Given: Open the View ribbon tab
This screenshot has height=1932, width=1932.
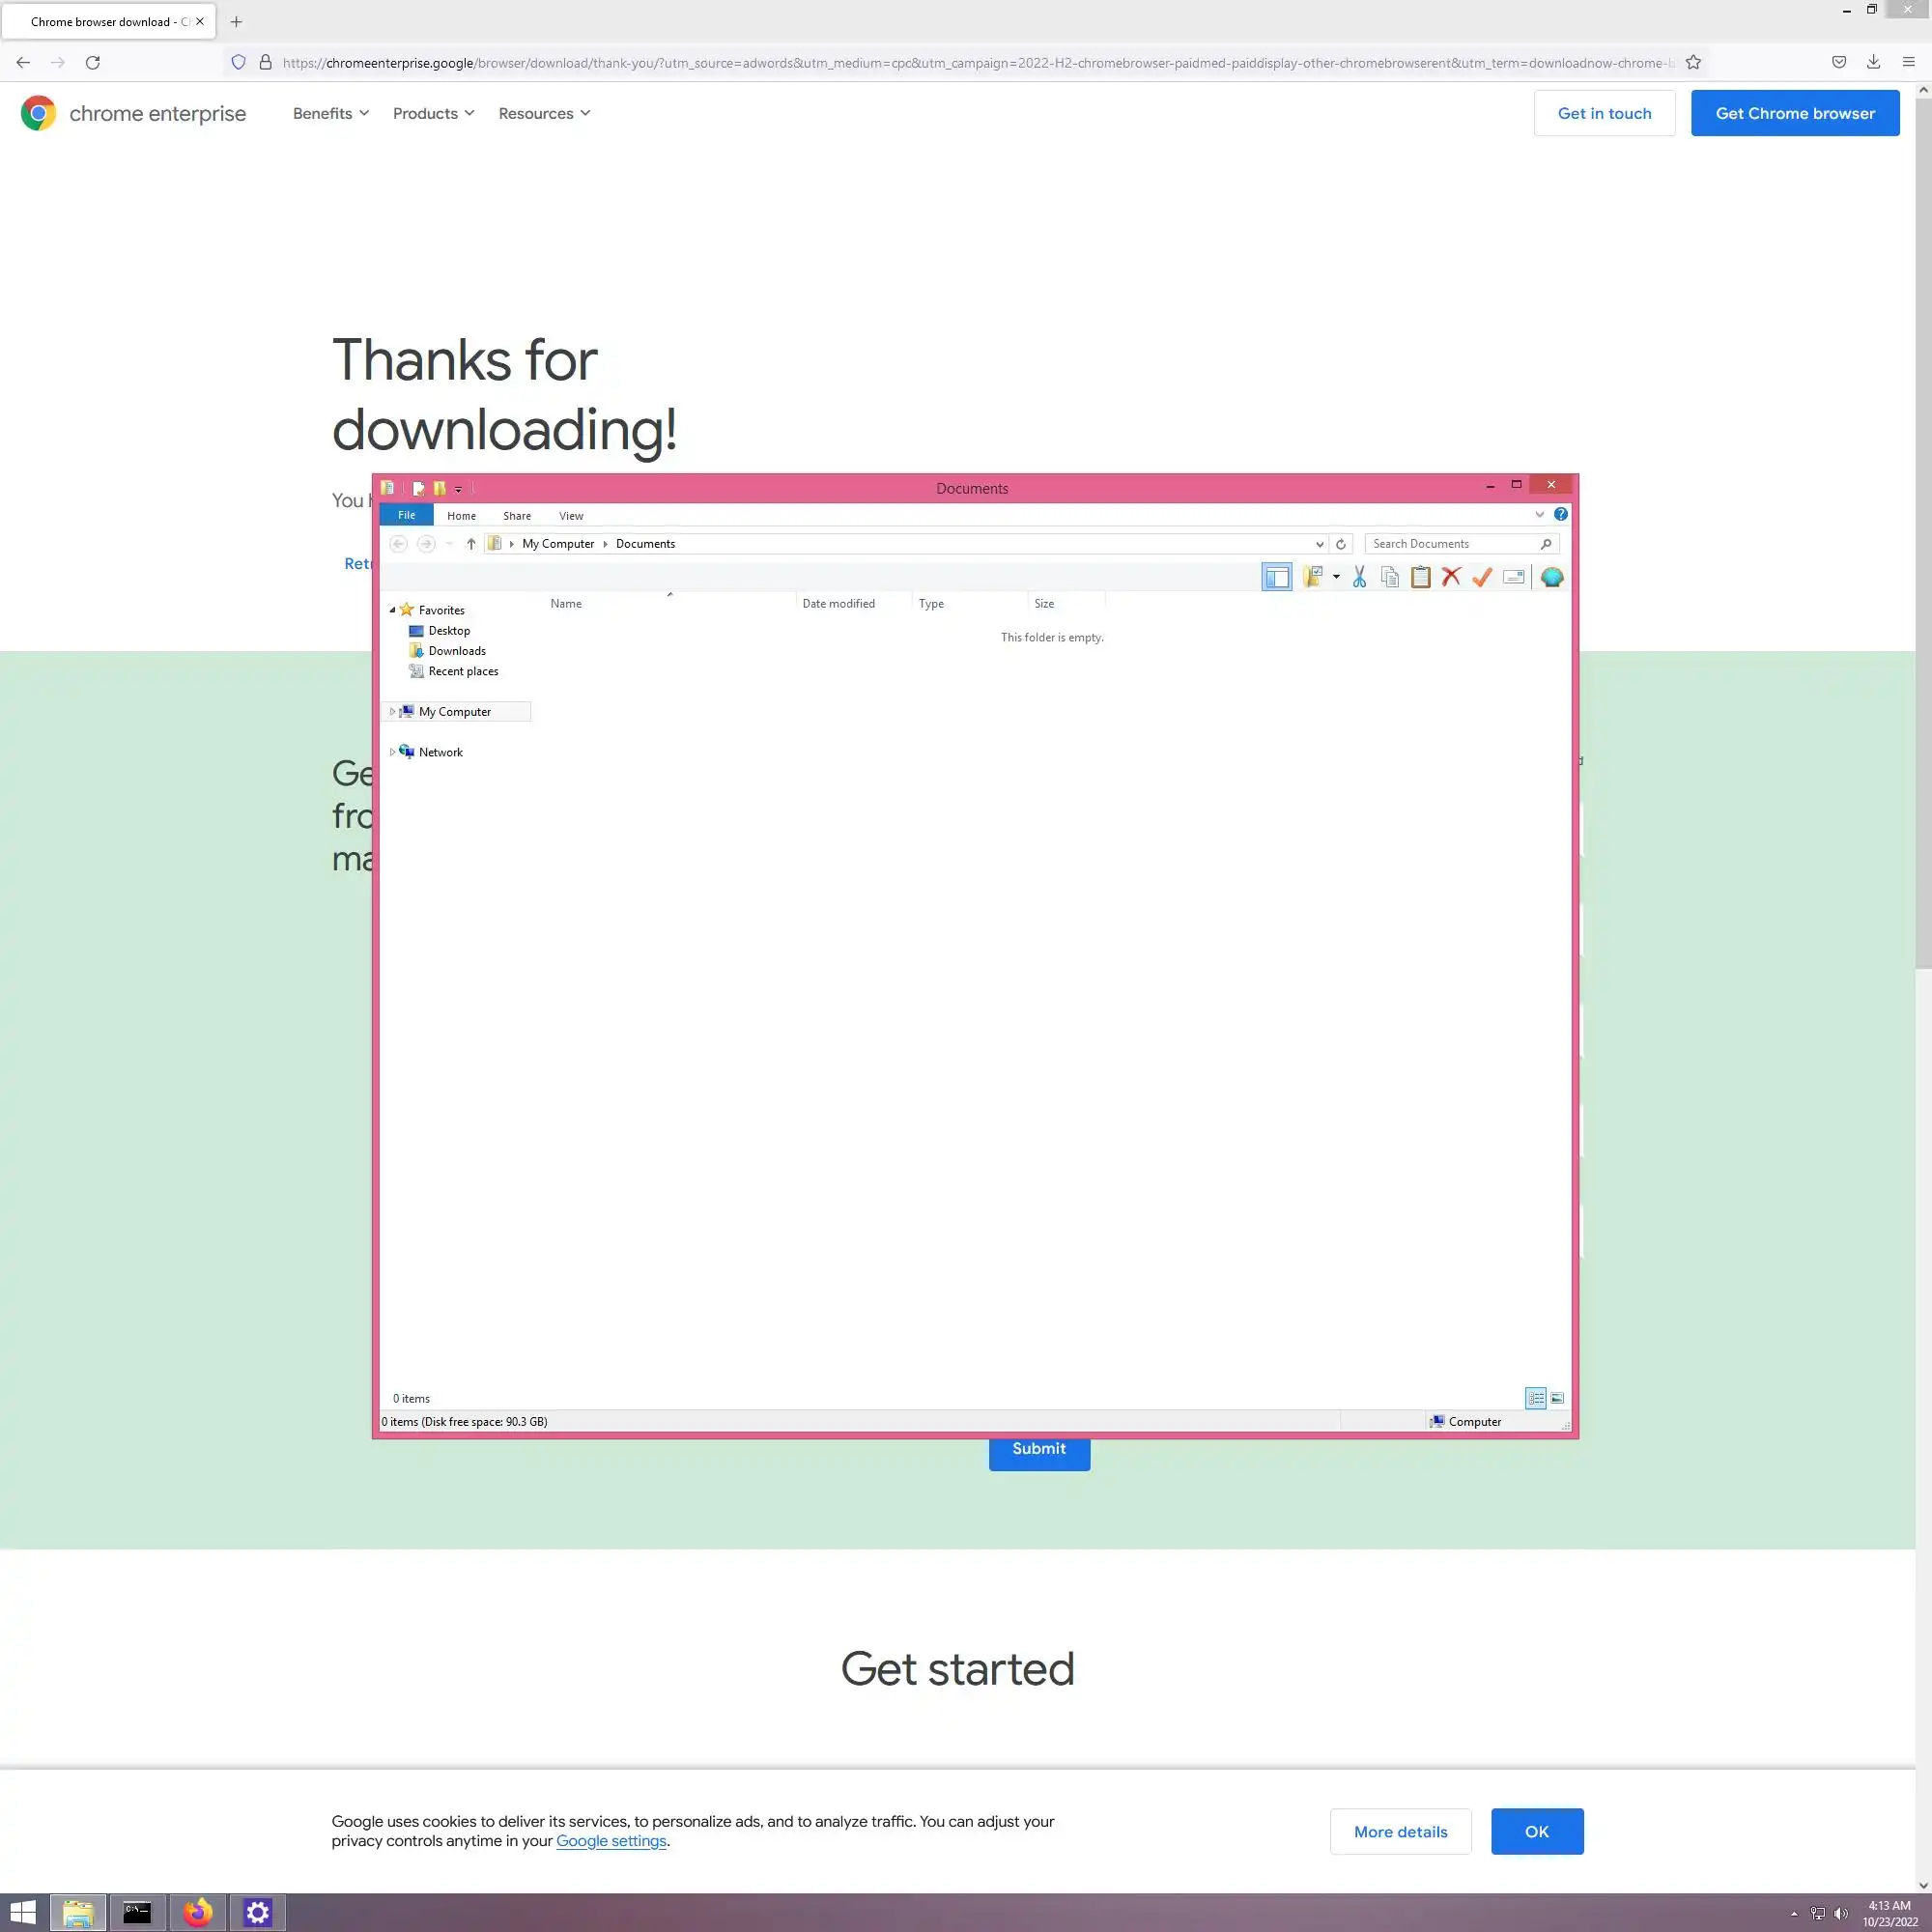Looking at the screenshot, I should [570, 516].
